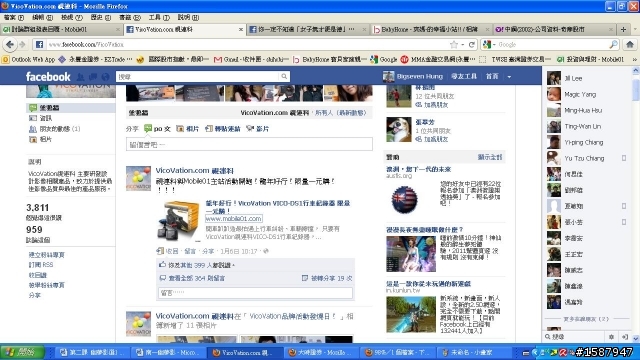Open the list all tabs dropdown
640x360 pixels.
click(635, 29)
